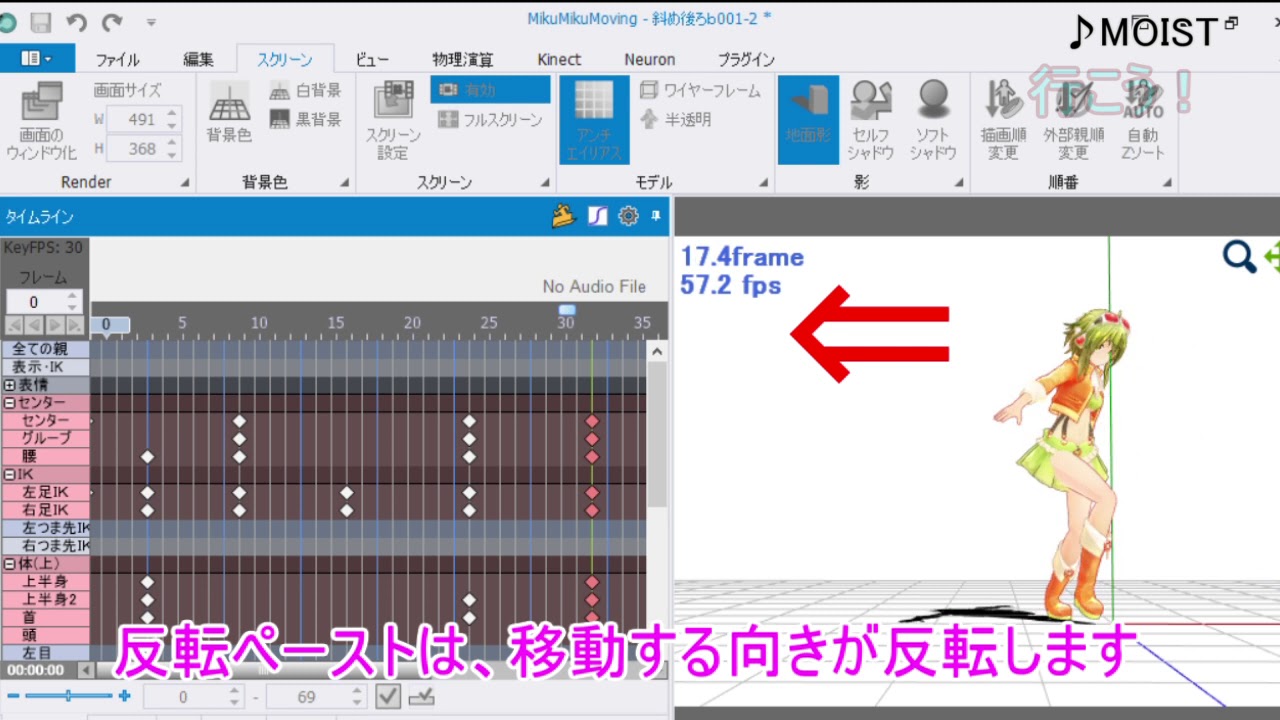Select the 左足IK track row
Viewport: 1280px width, 720px height.
[45, 493]
